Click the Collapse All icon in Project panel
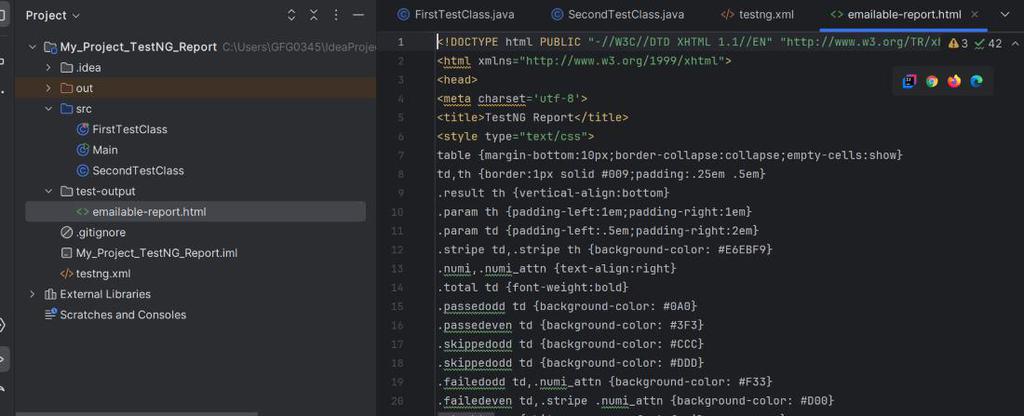Image resolution: width=1024 pixels, height=416 pixels. 313,15
